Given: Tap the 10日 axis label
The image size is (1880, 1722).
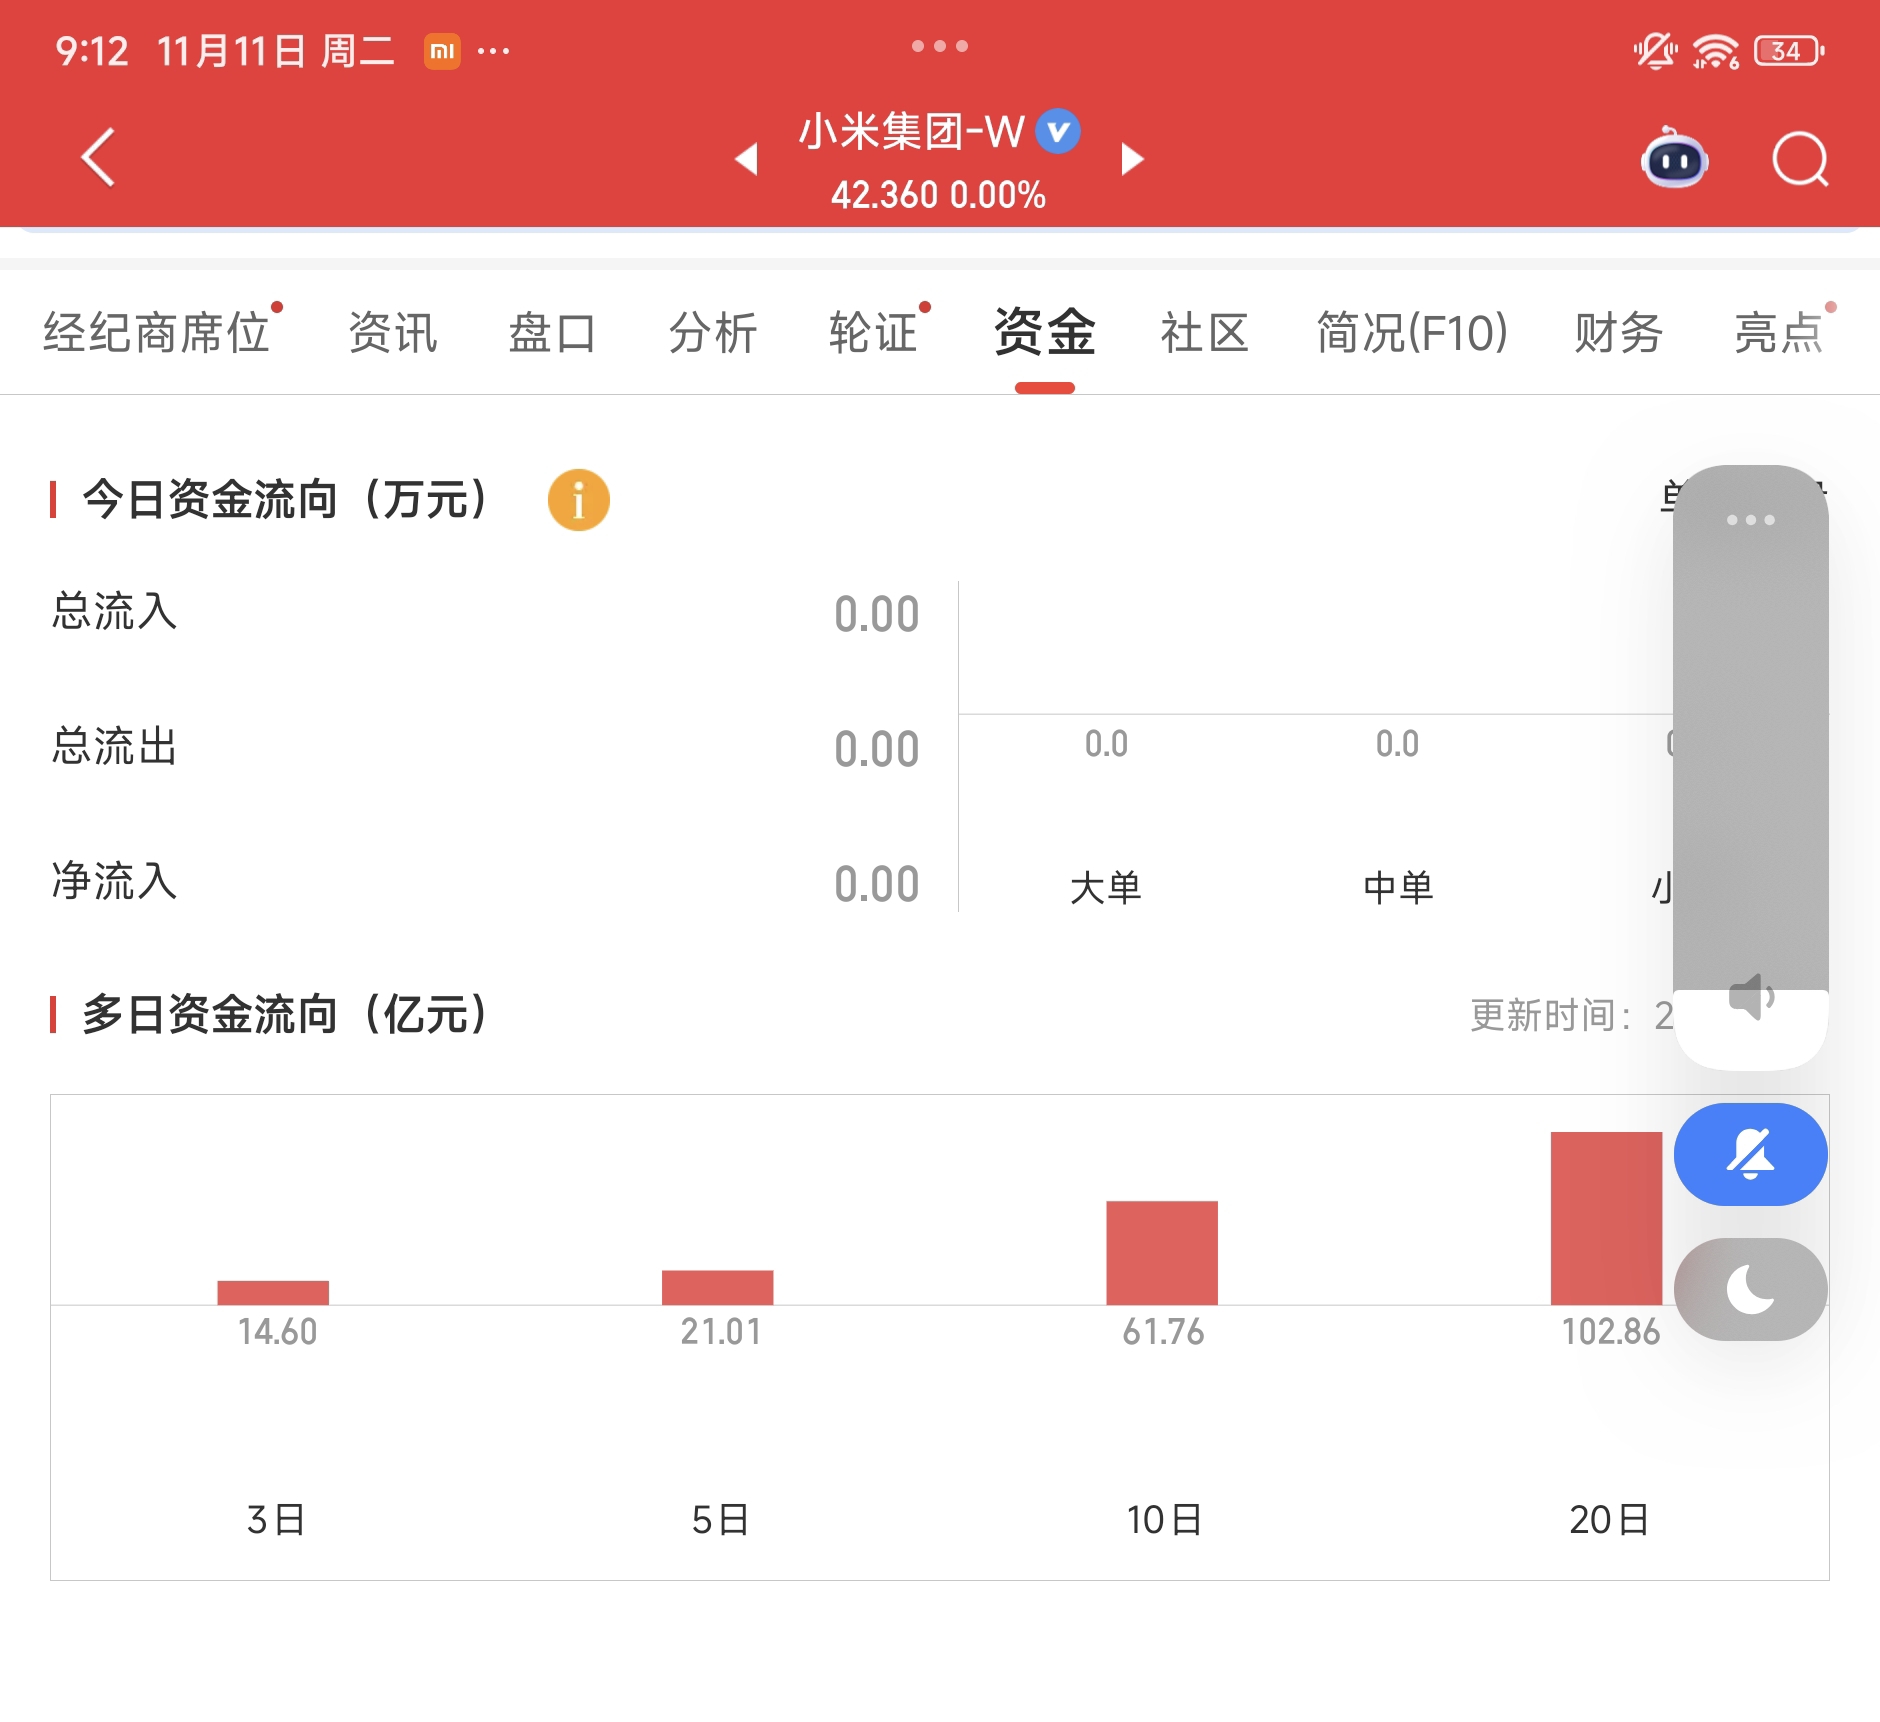Looking at the screenshot, I should (1164, 1520).
